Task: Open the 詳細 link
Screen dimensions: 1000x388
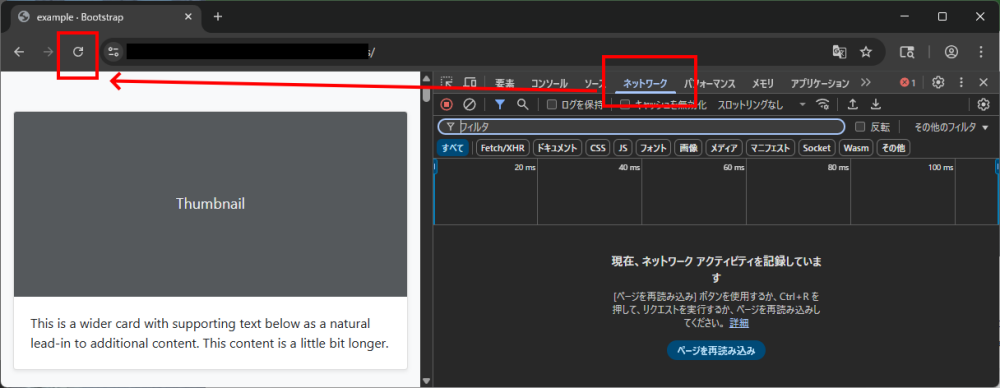Action: tap(739, 324)
